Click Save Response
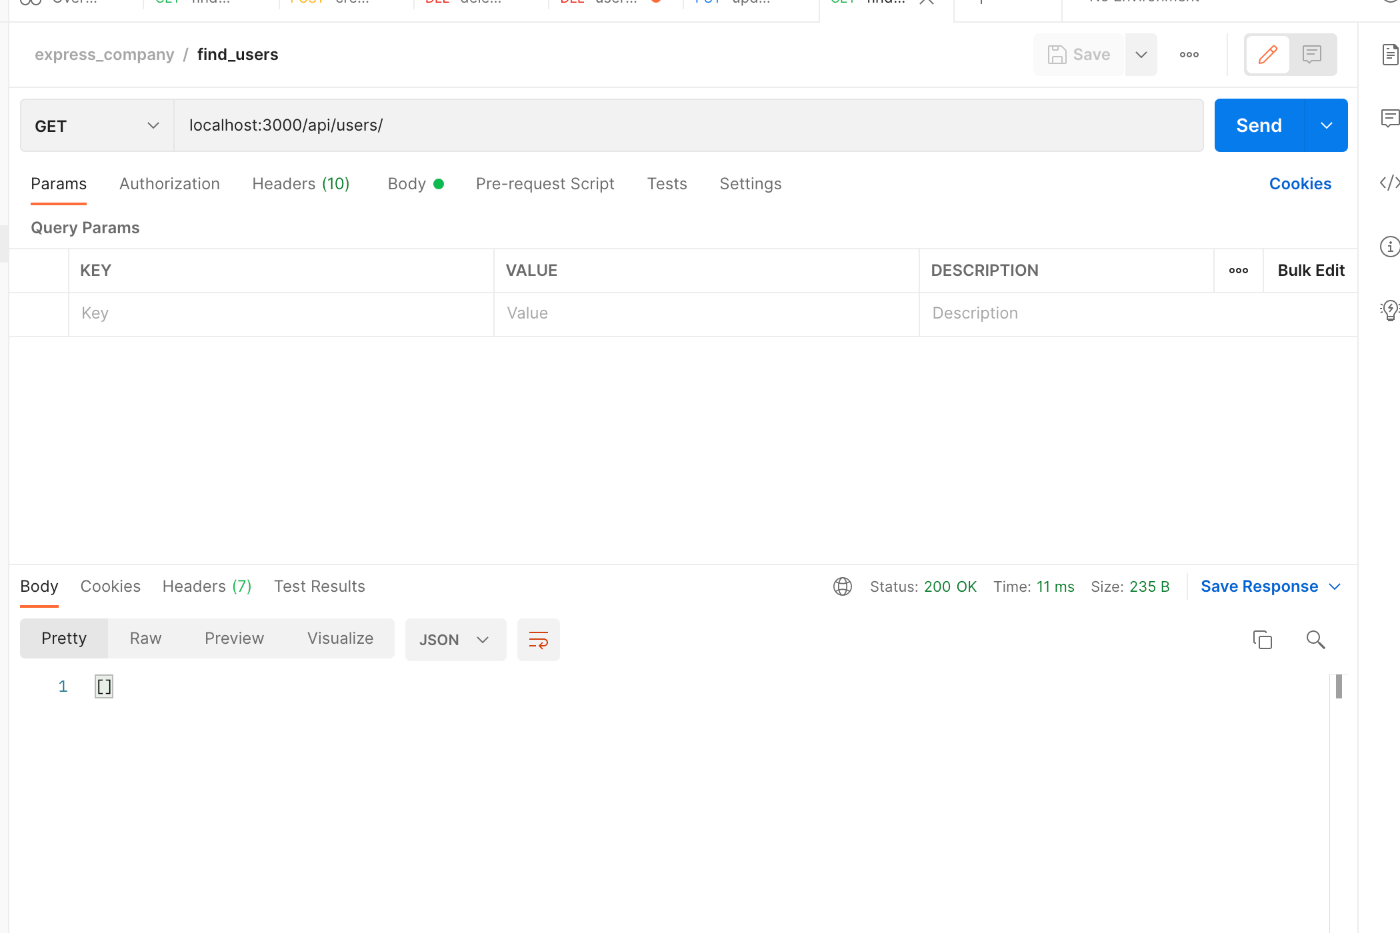Image resolution: width=1400 pixels, height=933 pixels. [1259, 587]
